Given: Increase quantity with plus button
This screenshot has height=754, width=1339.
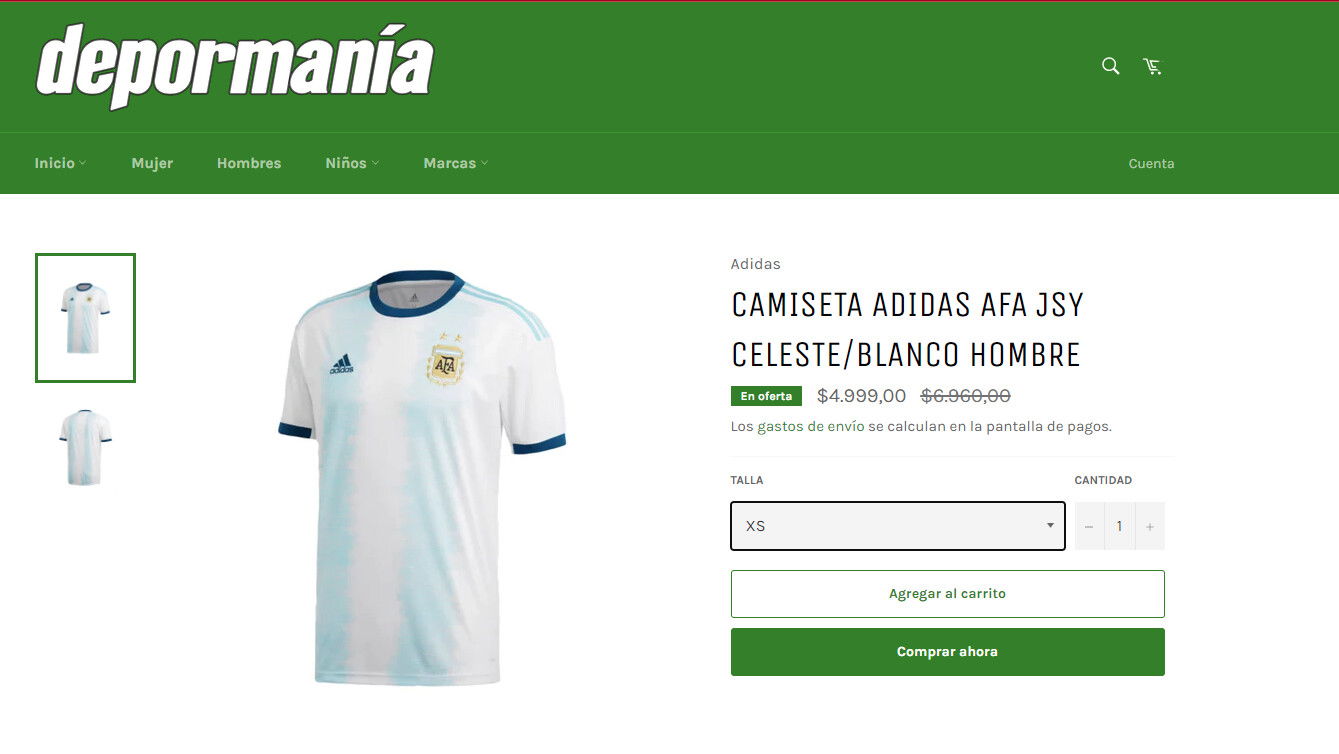Looking at the screenshot, I should 1150,526.
